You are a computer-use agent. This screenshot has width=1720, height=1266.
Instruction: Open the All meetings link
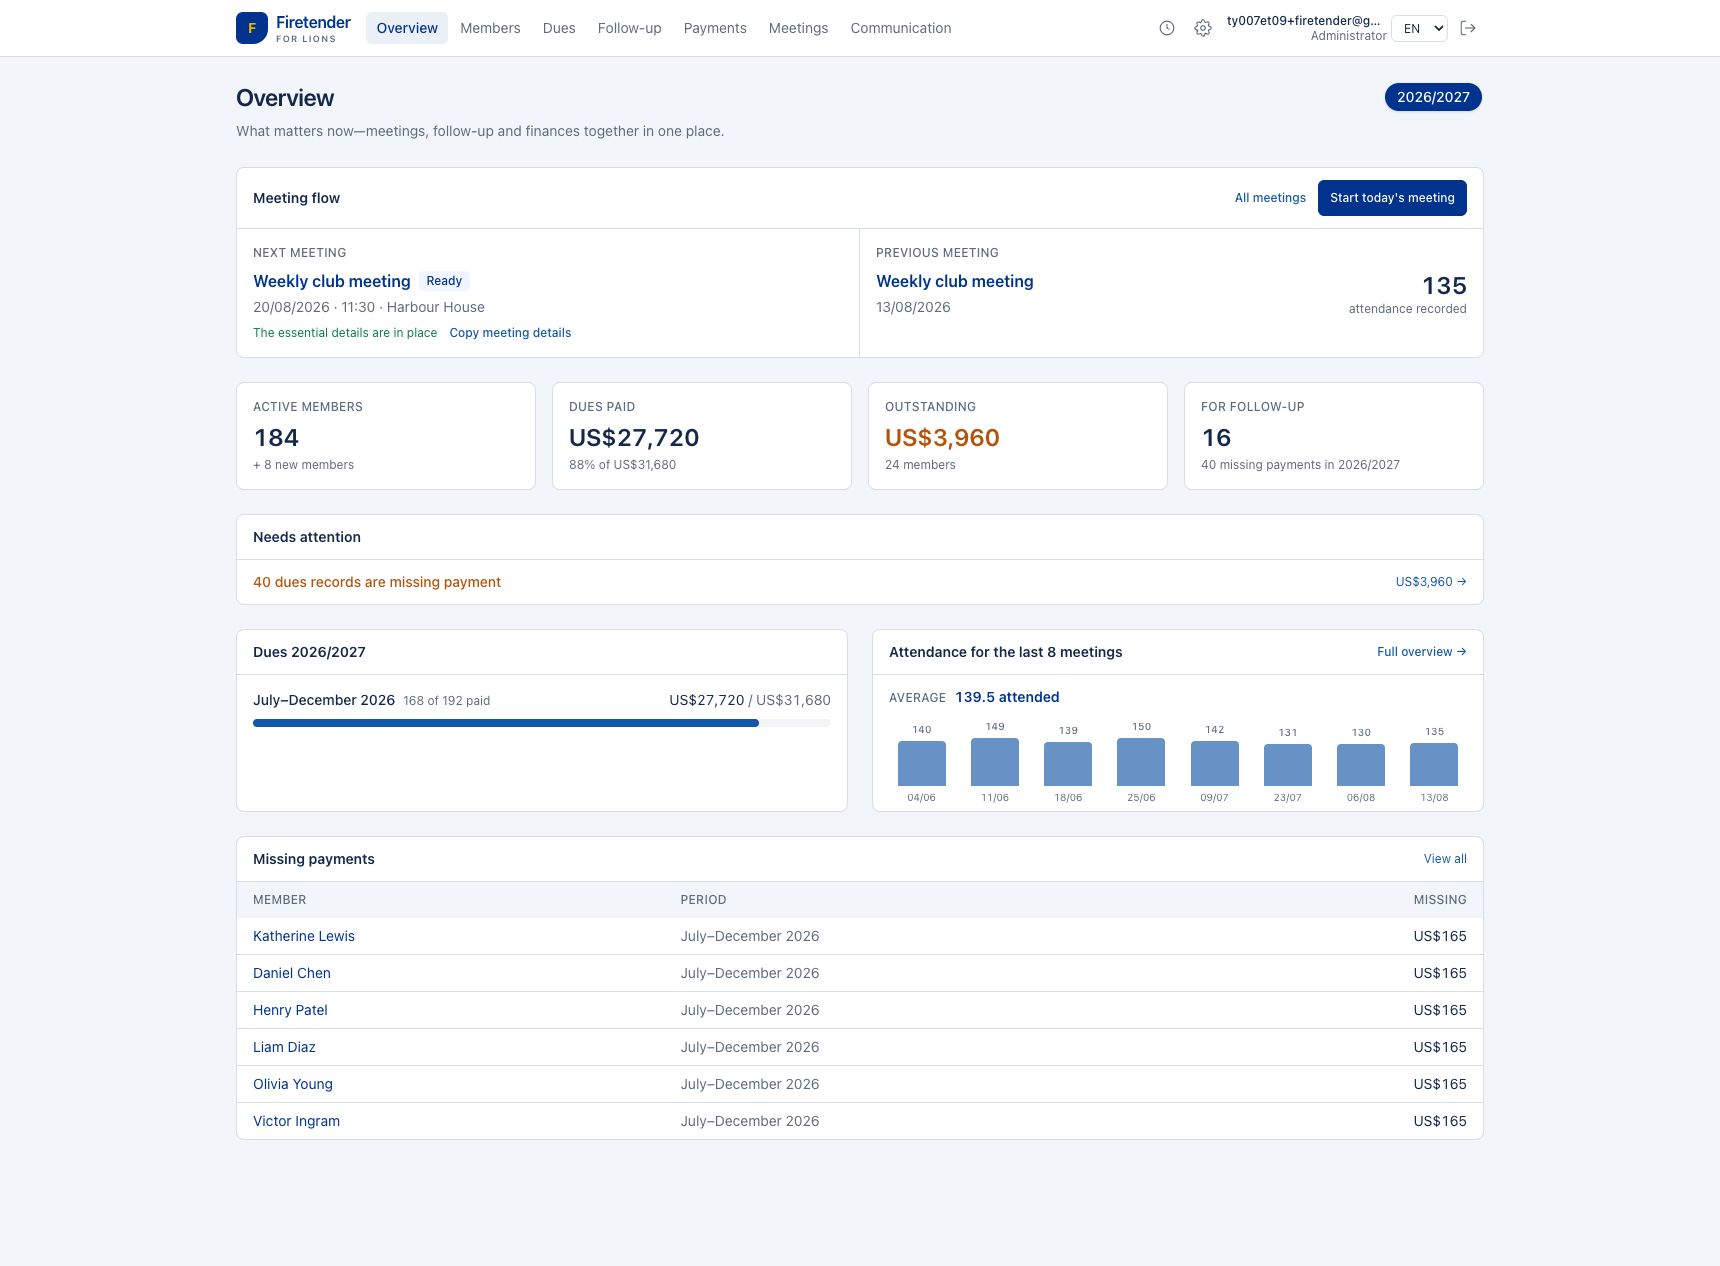[x=1270, y=198]
